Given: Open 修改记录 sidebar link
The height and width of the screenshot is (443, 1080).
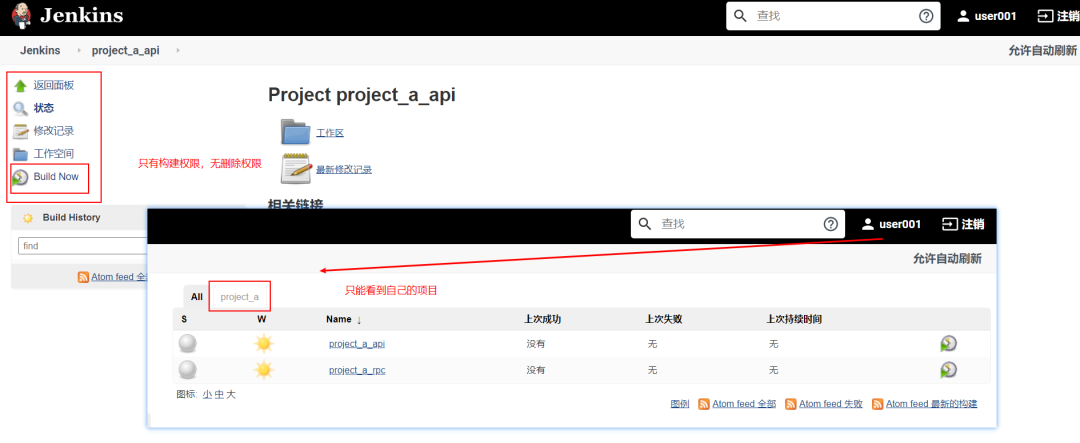Looking at the screenshot, I should 54,131.
